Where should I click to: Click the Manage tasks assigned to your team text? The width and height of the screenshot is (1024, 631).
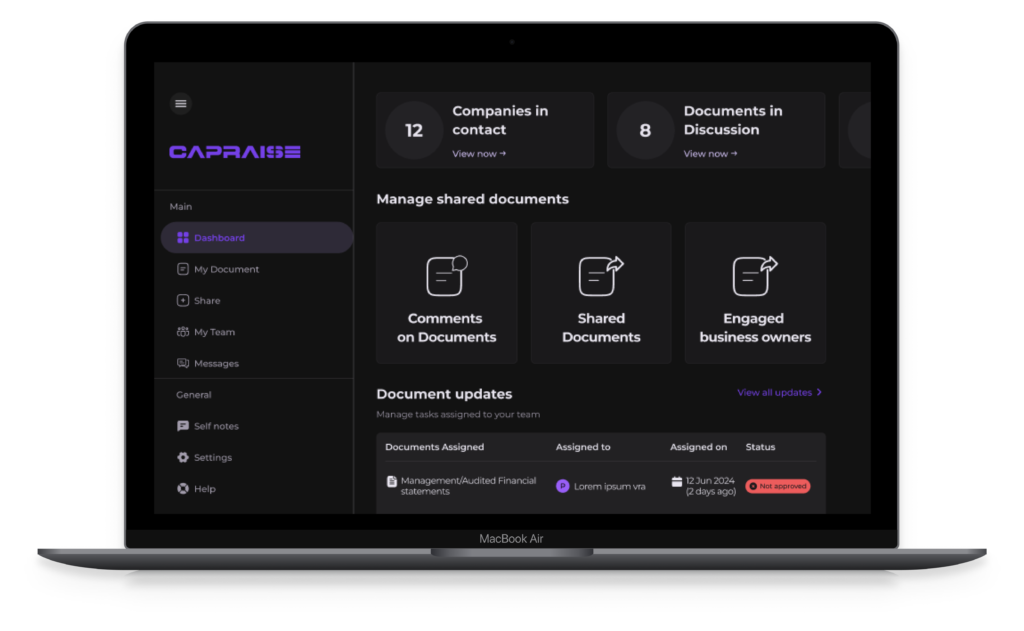click(x=458, y=414)
